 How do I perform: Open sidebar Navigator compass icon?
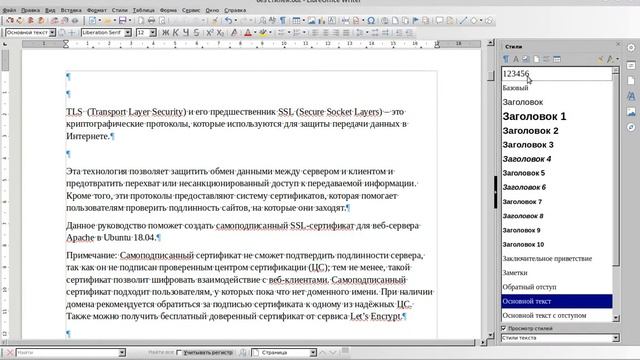coord(631,127)
